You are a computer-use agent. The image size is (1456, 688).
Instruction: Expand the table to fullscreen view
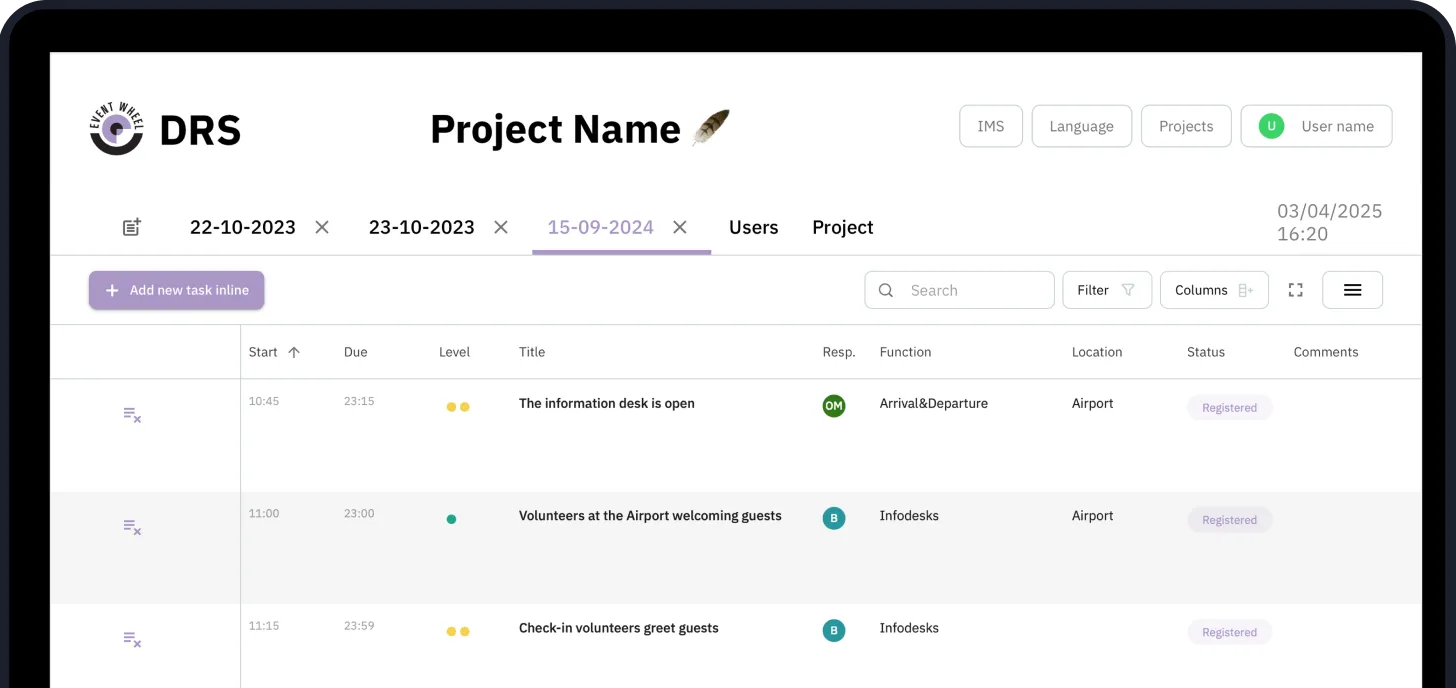click(x=1295, y=289)
